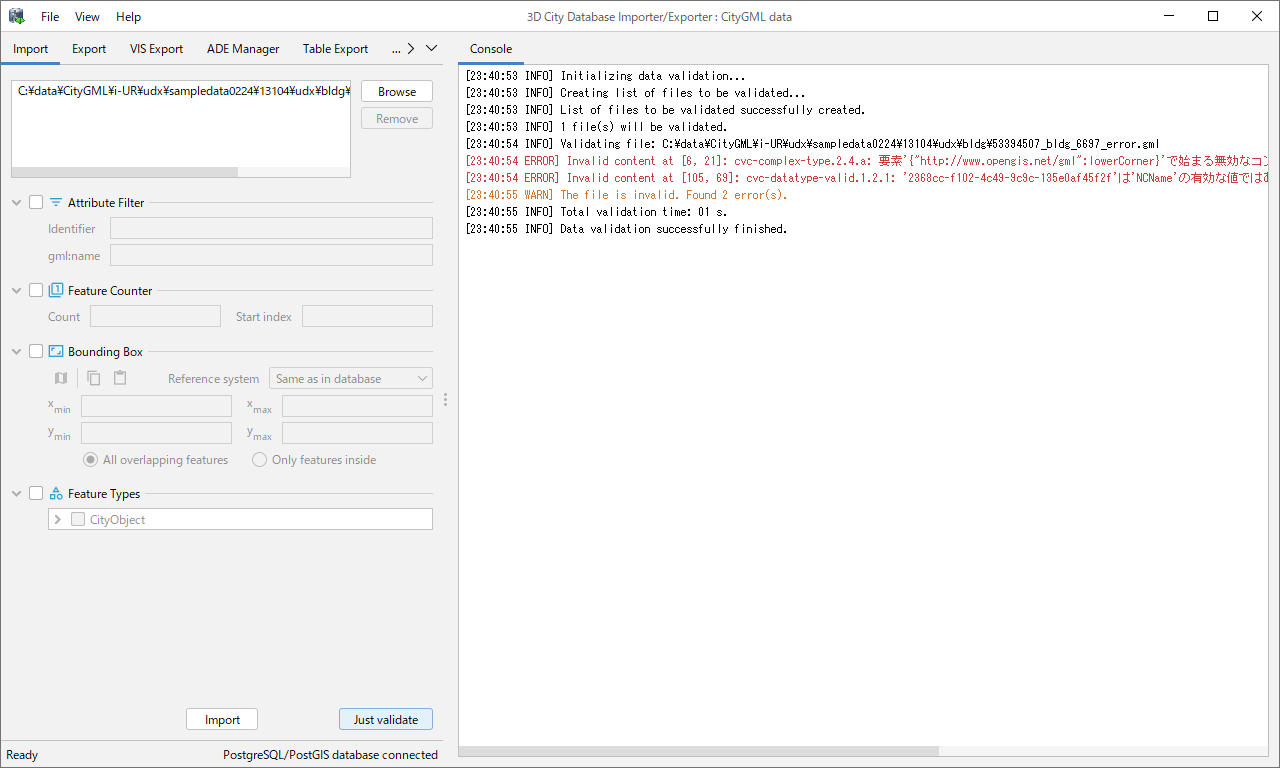Open the Help menu
This screenshot has height=768, width=1280.
(128, 17)
